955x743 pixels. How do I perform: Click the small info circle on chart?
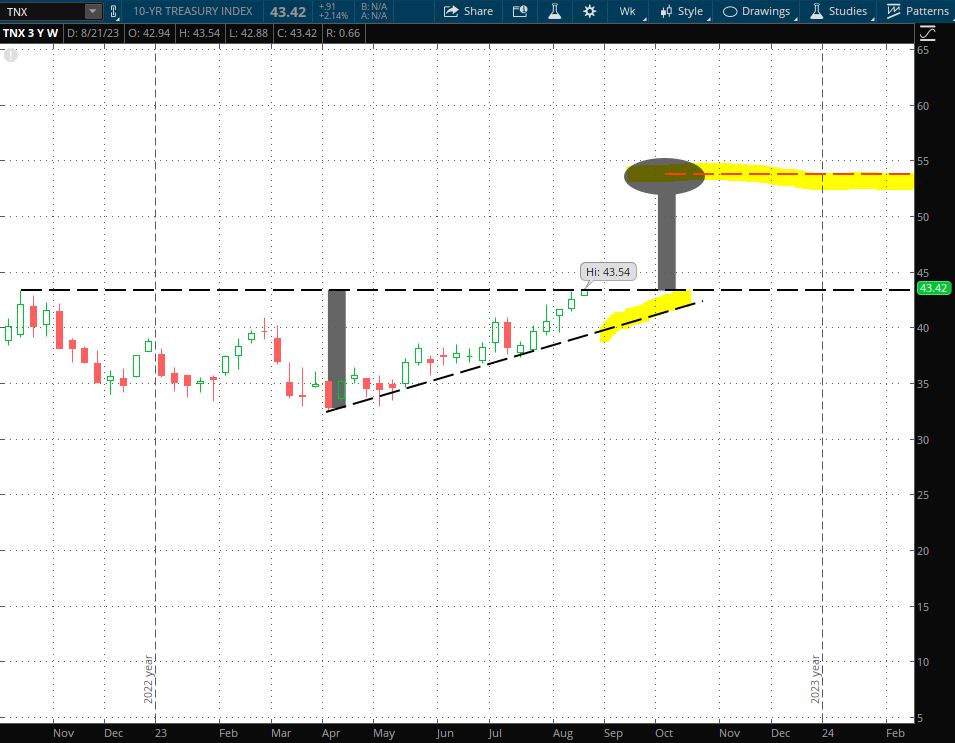click(x=10, y=55)
